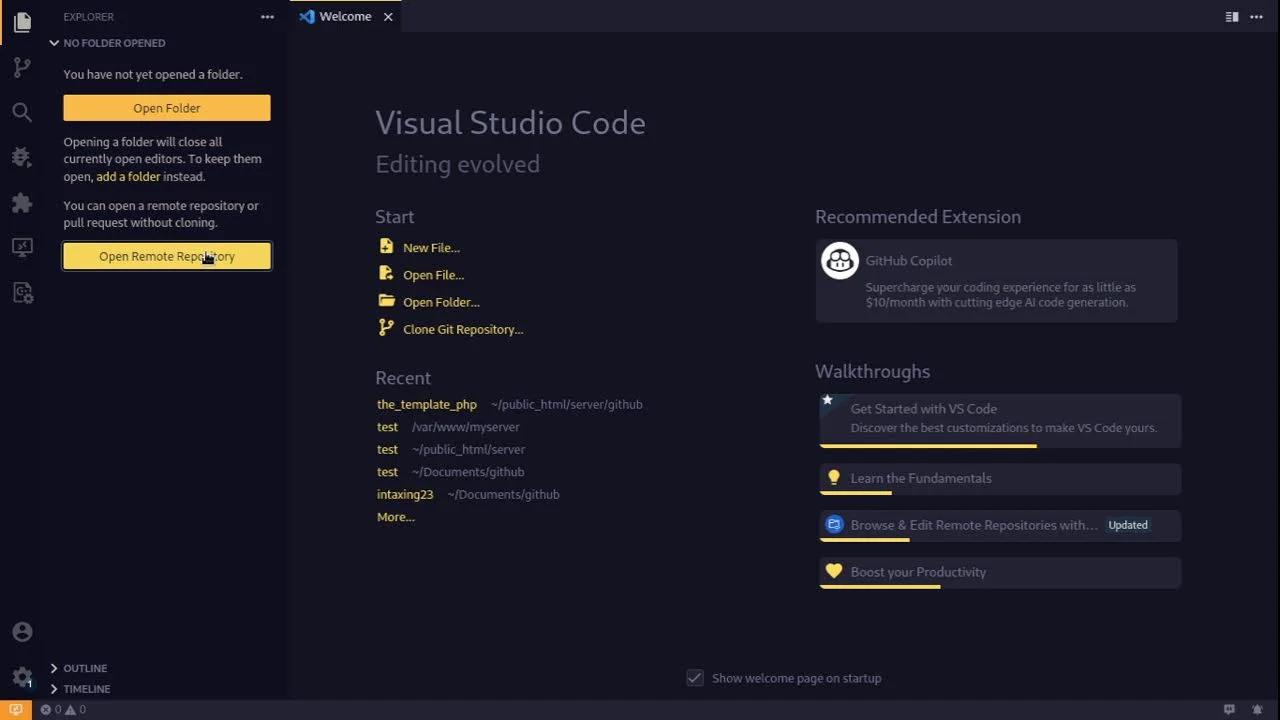This screenshot has width=1280, height=720.
Task: Click the Manage gear icon
Action: click(x=22, y=676)
